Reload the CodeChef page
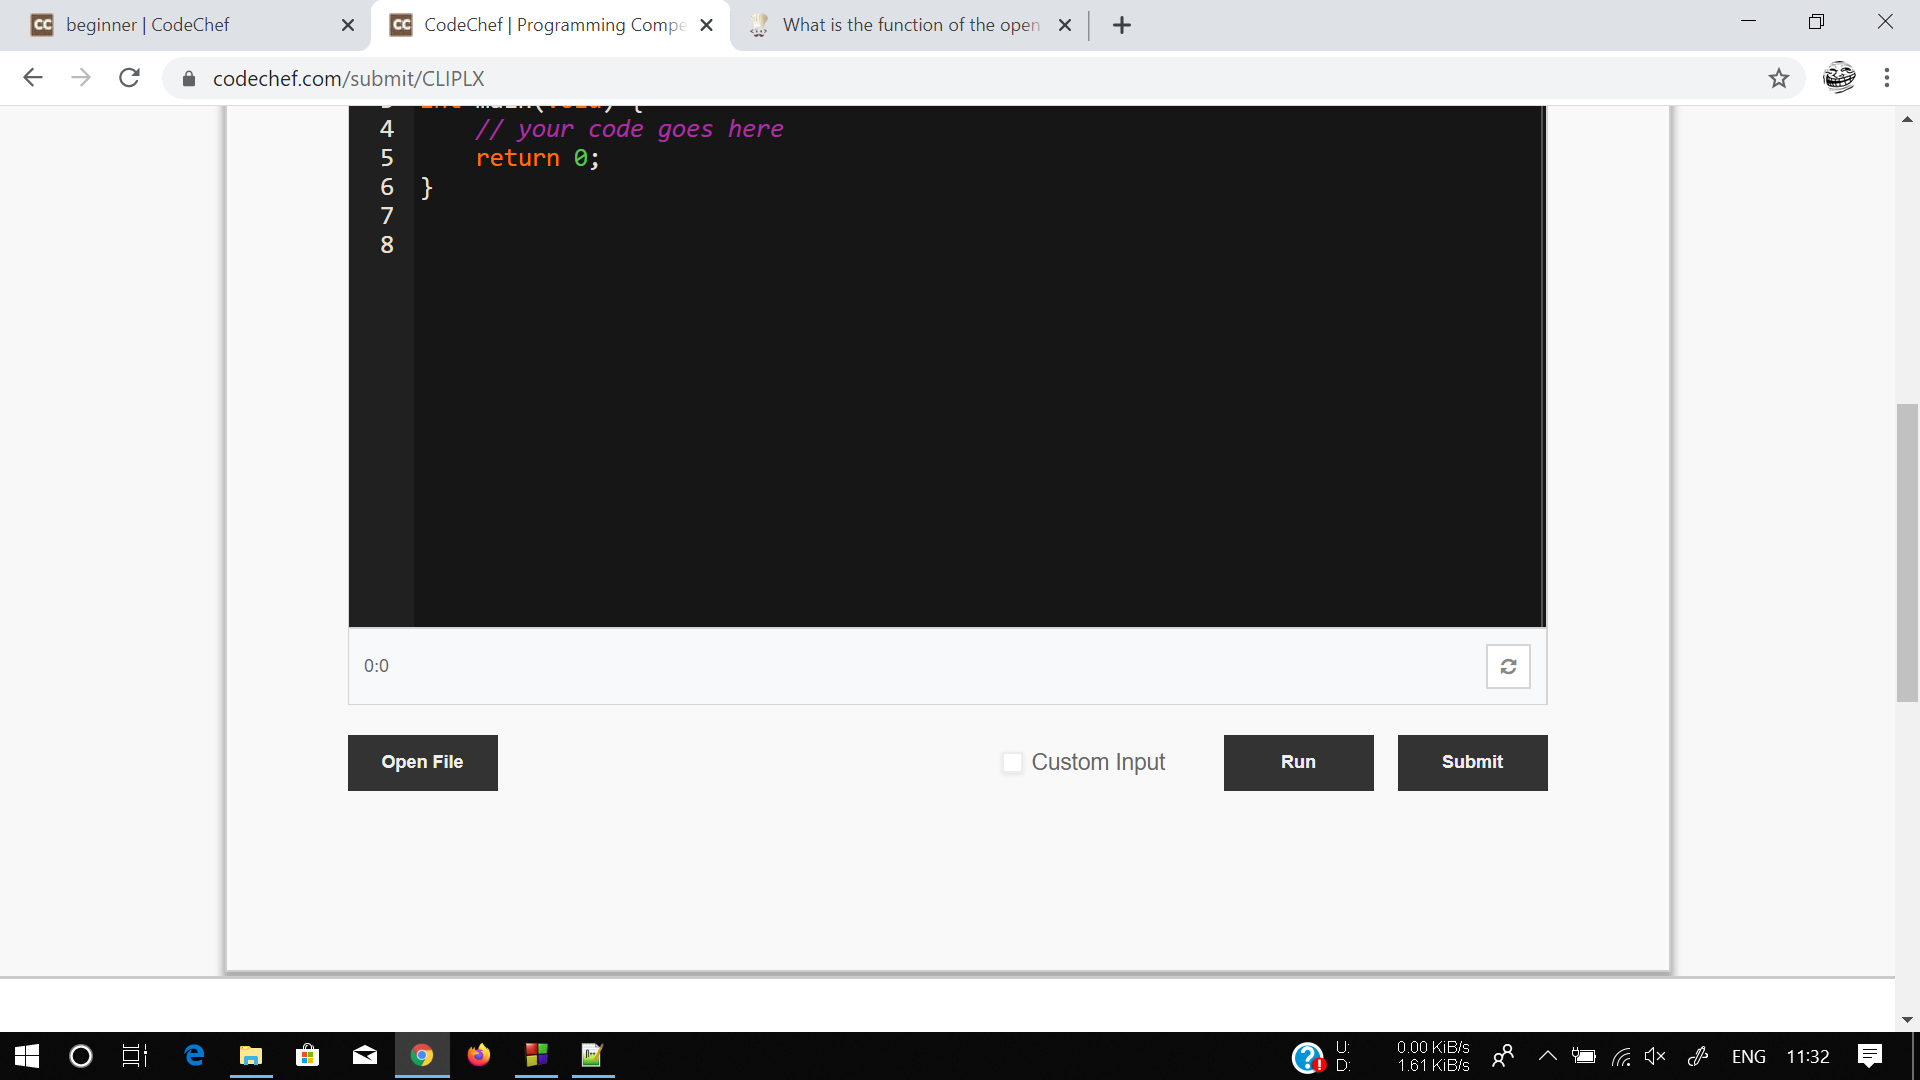The width and height of the screenshot is (1920, 1080). click(129, 78)
